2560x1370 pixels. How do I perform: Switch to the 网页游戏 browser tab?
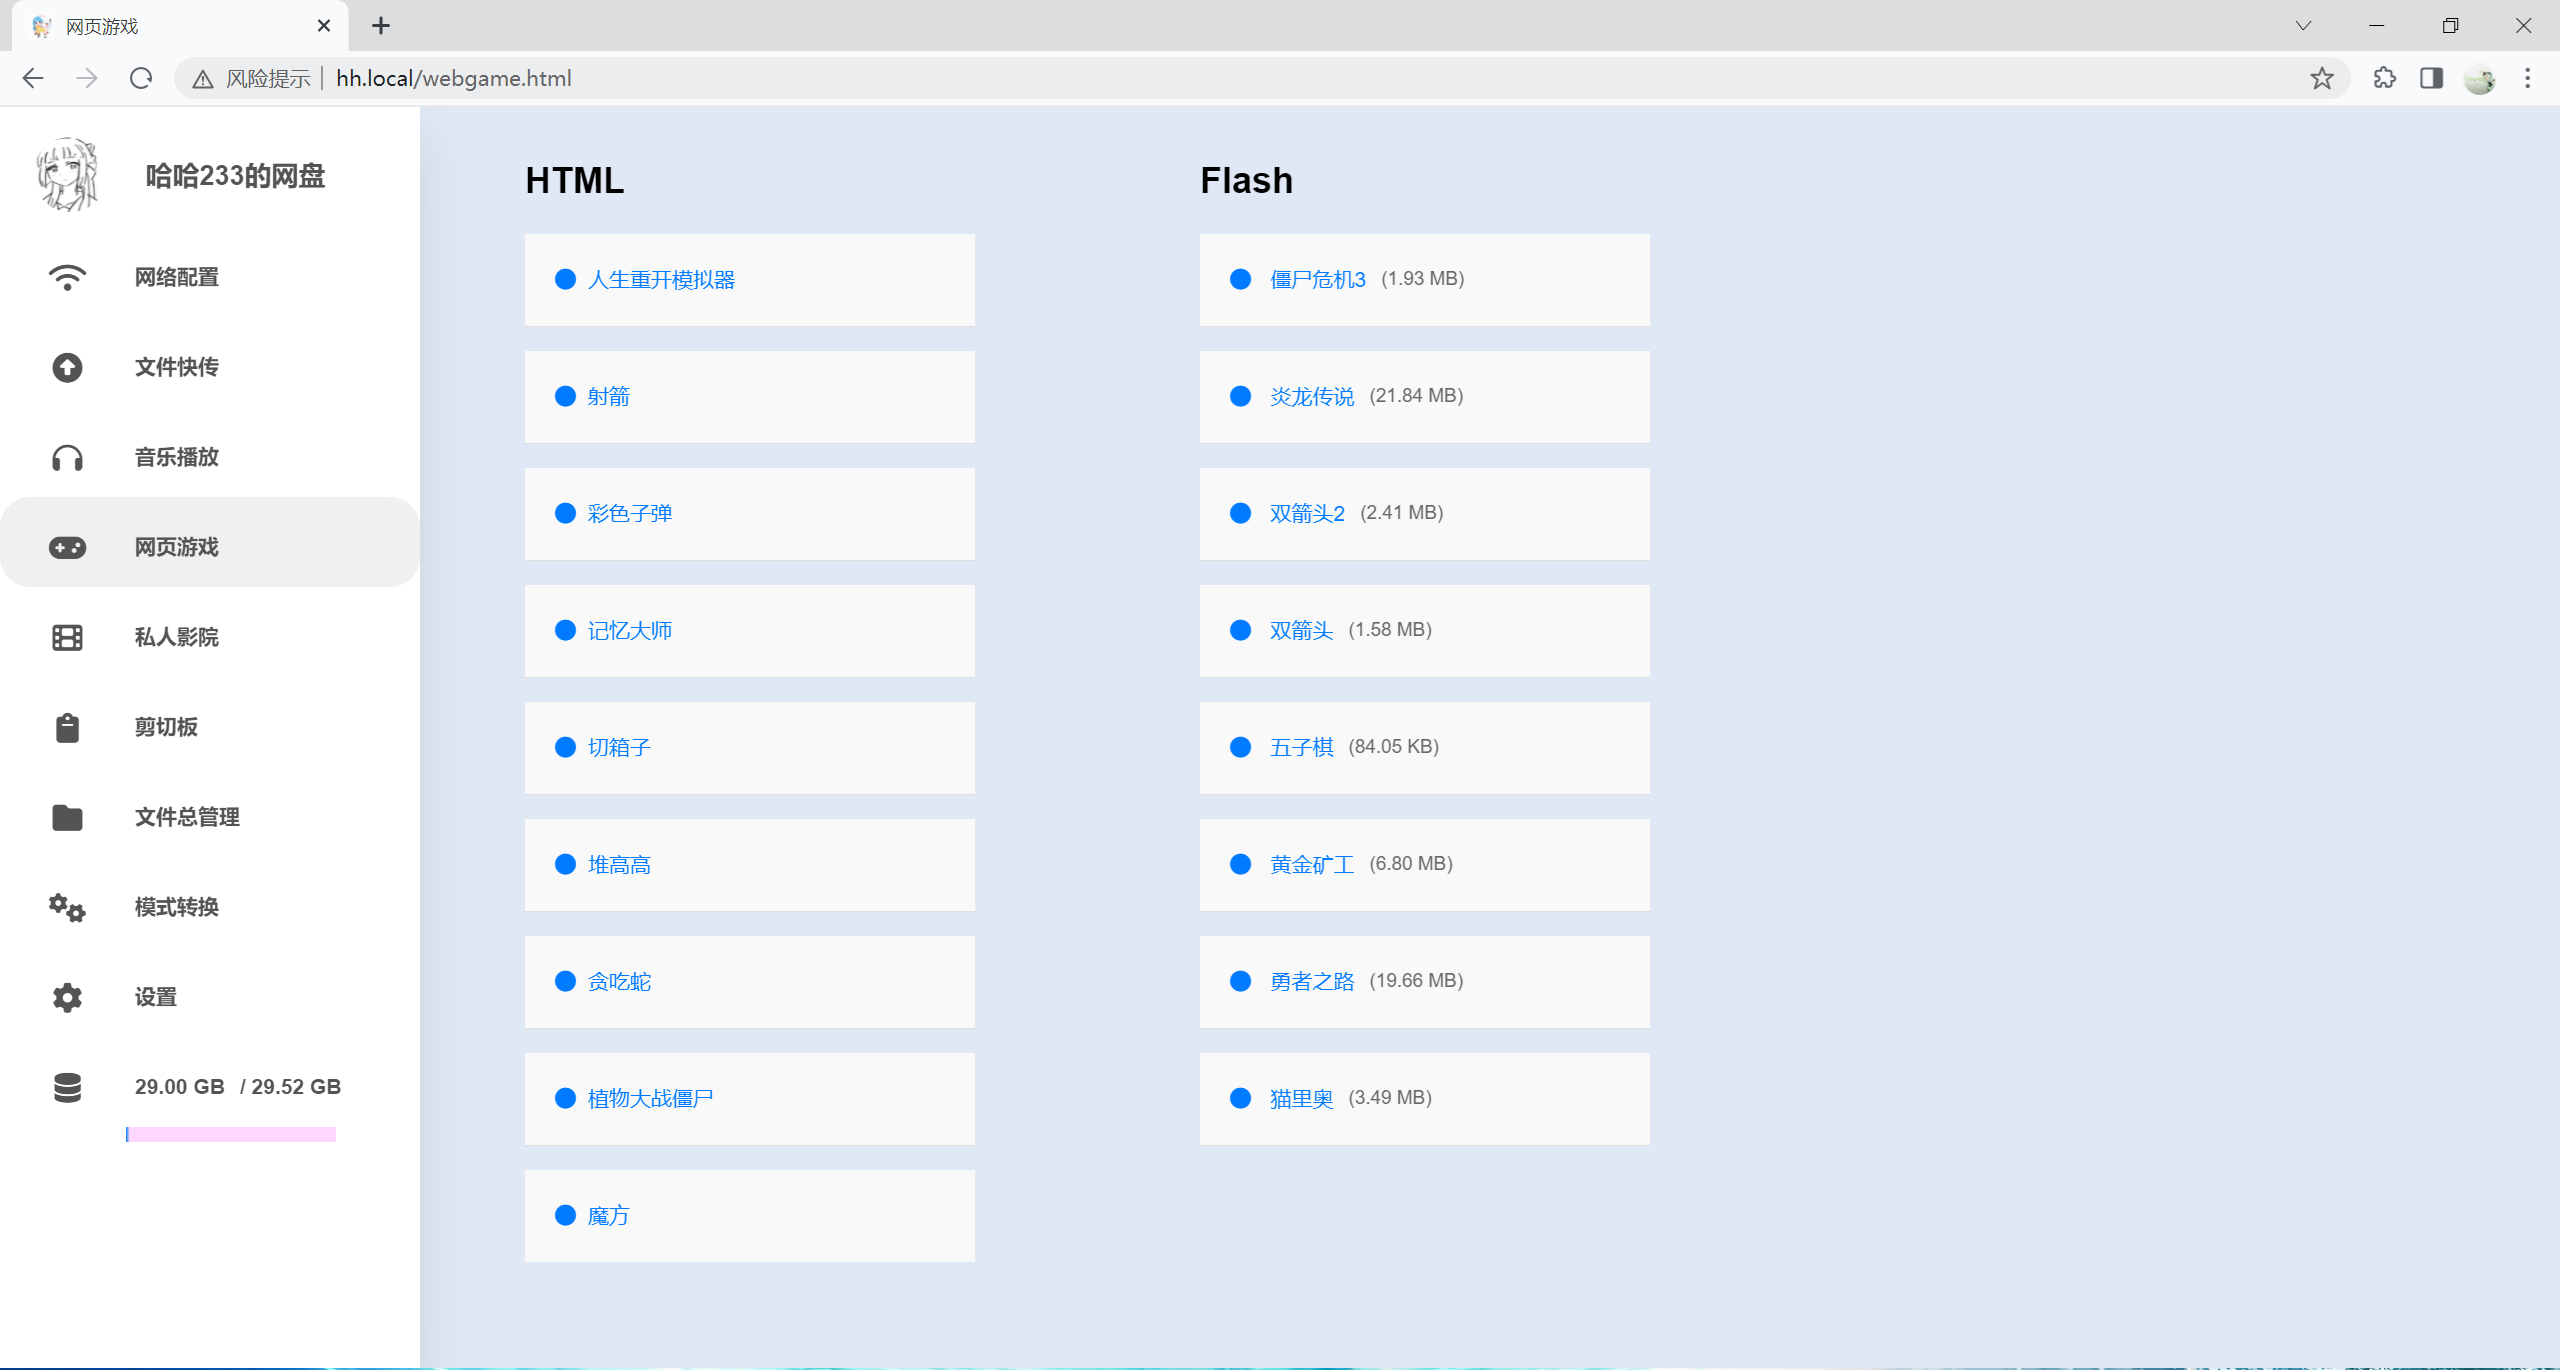pyautogui.click(x=170, y=26)
